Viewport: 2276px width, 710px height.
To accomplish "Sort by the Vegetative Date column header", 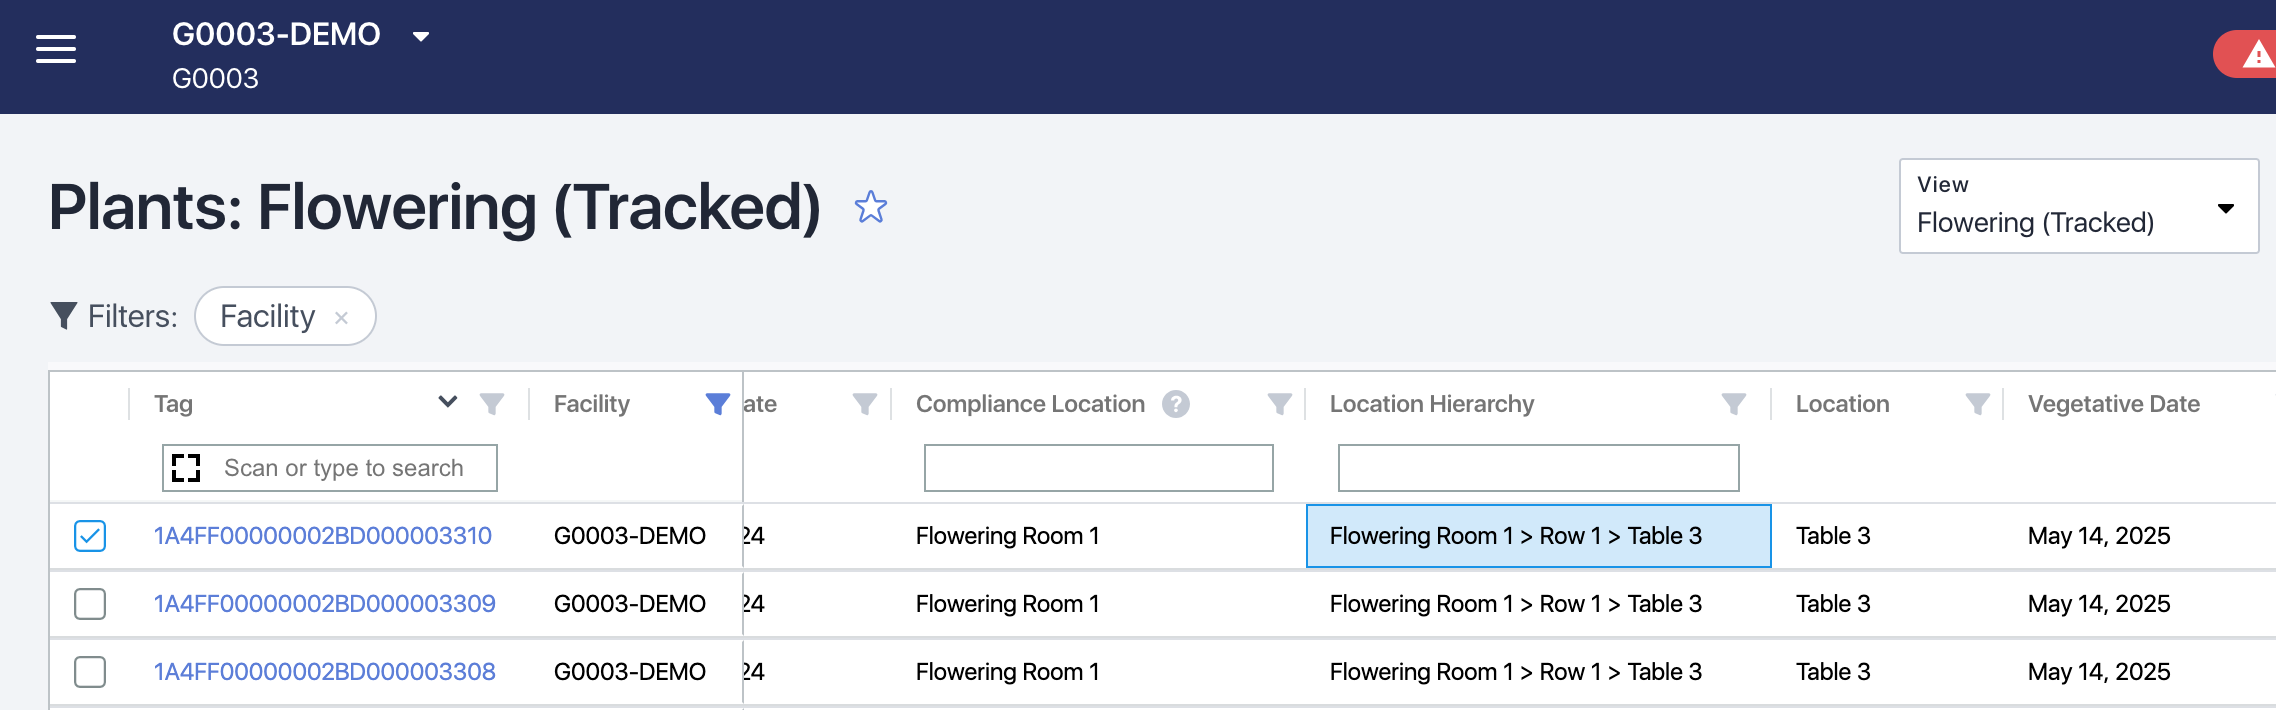I will click(2113, 404).
